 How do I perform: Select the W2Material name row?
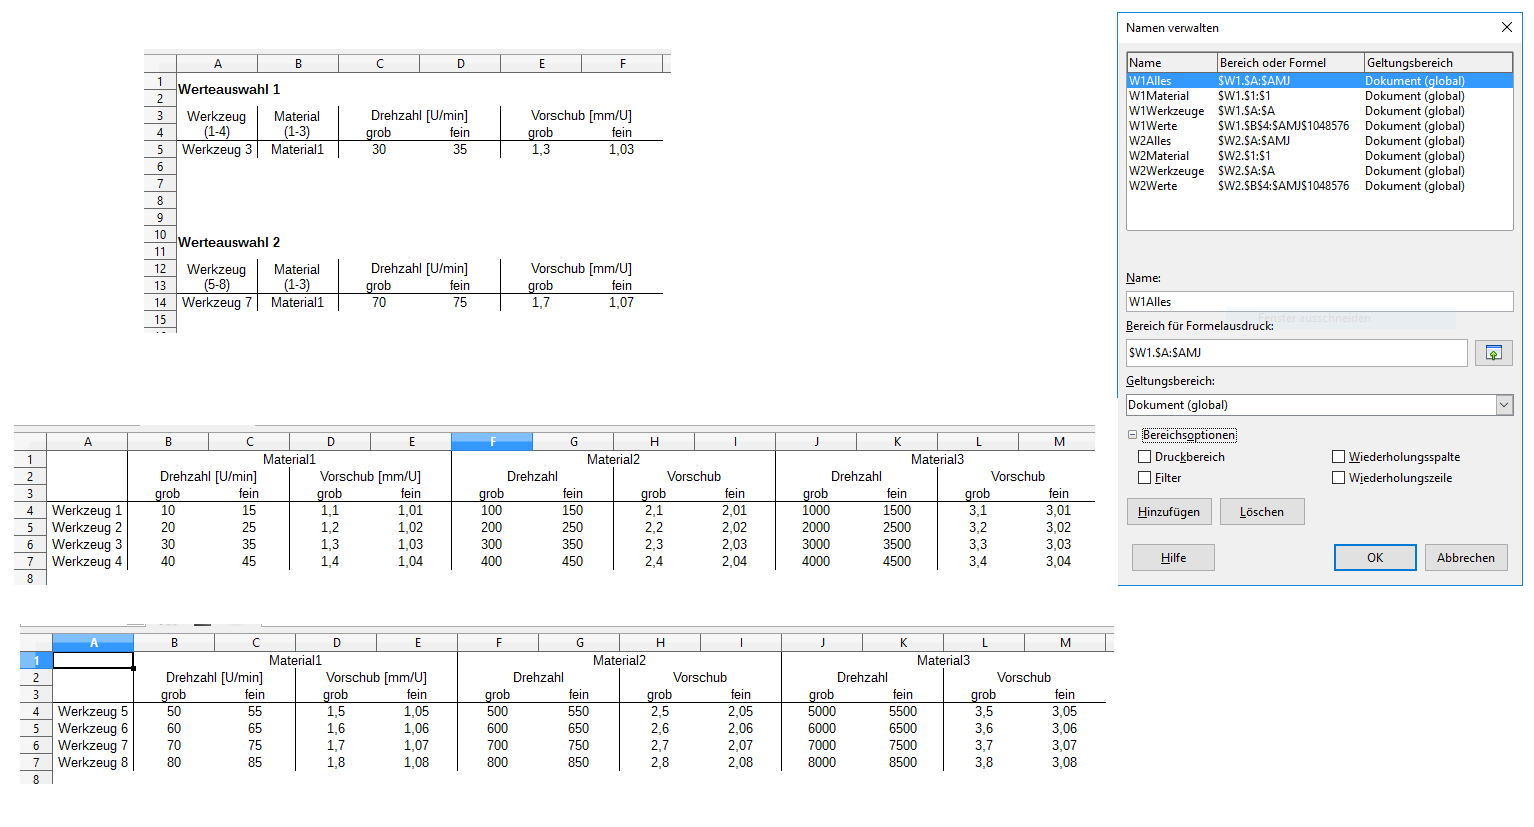coord(1319,156)
